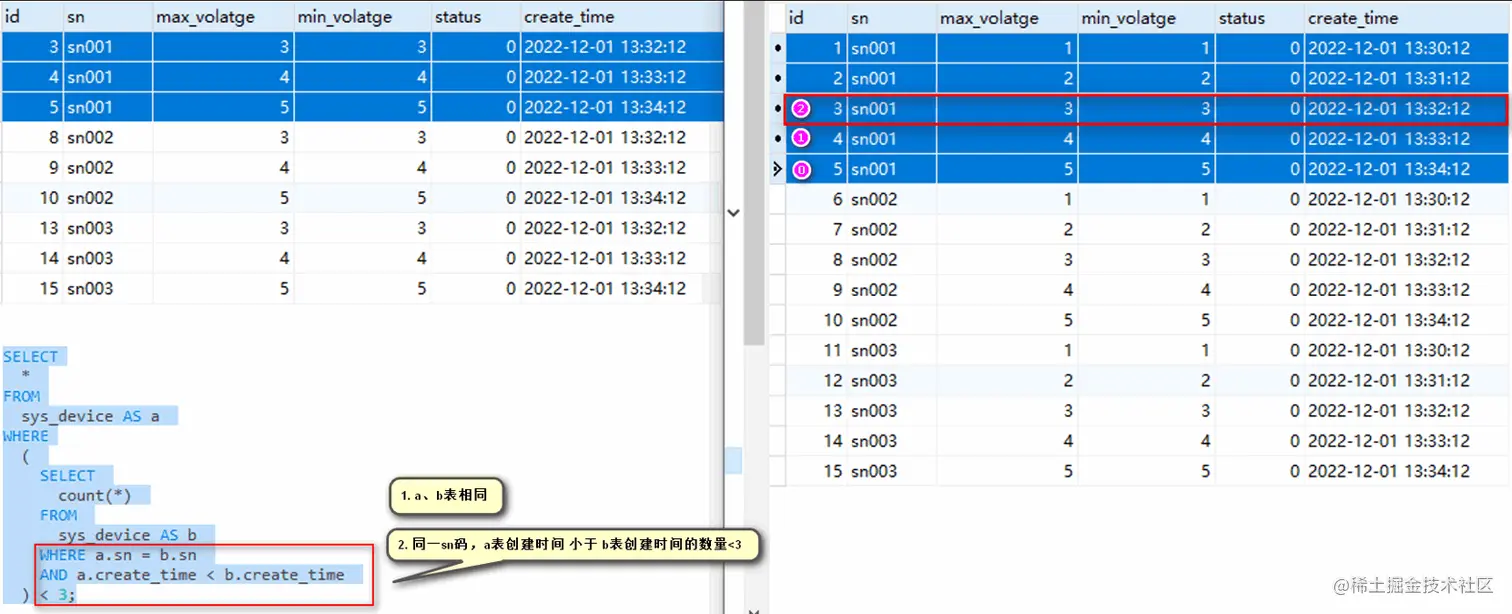Select create_time cell of left-grid row 14

tap(622, 258)
